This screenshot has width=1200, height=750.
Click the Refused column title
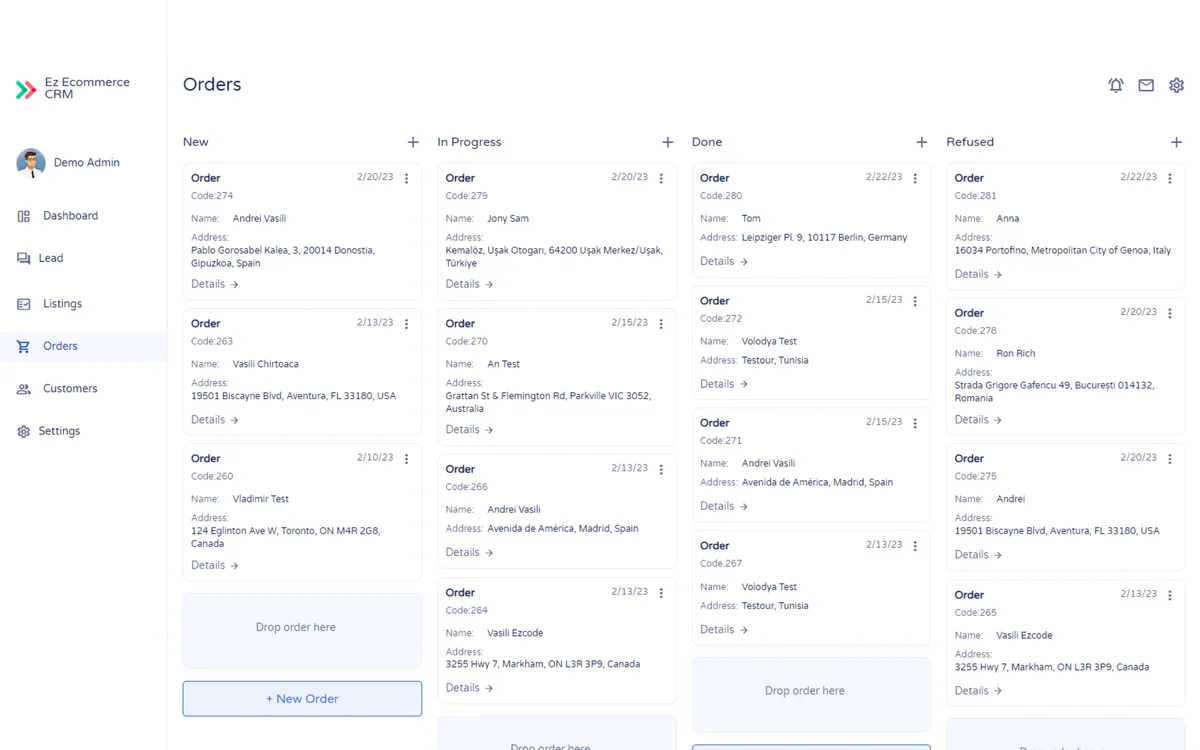pos(970,142)
